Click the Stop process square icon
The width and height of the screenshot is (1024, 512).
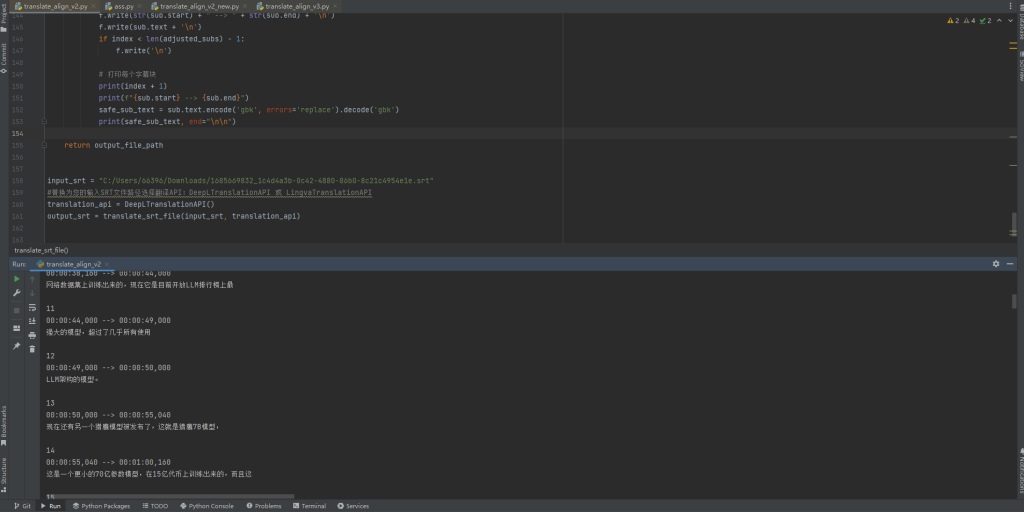(16, 310)
